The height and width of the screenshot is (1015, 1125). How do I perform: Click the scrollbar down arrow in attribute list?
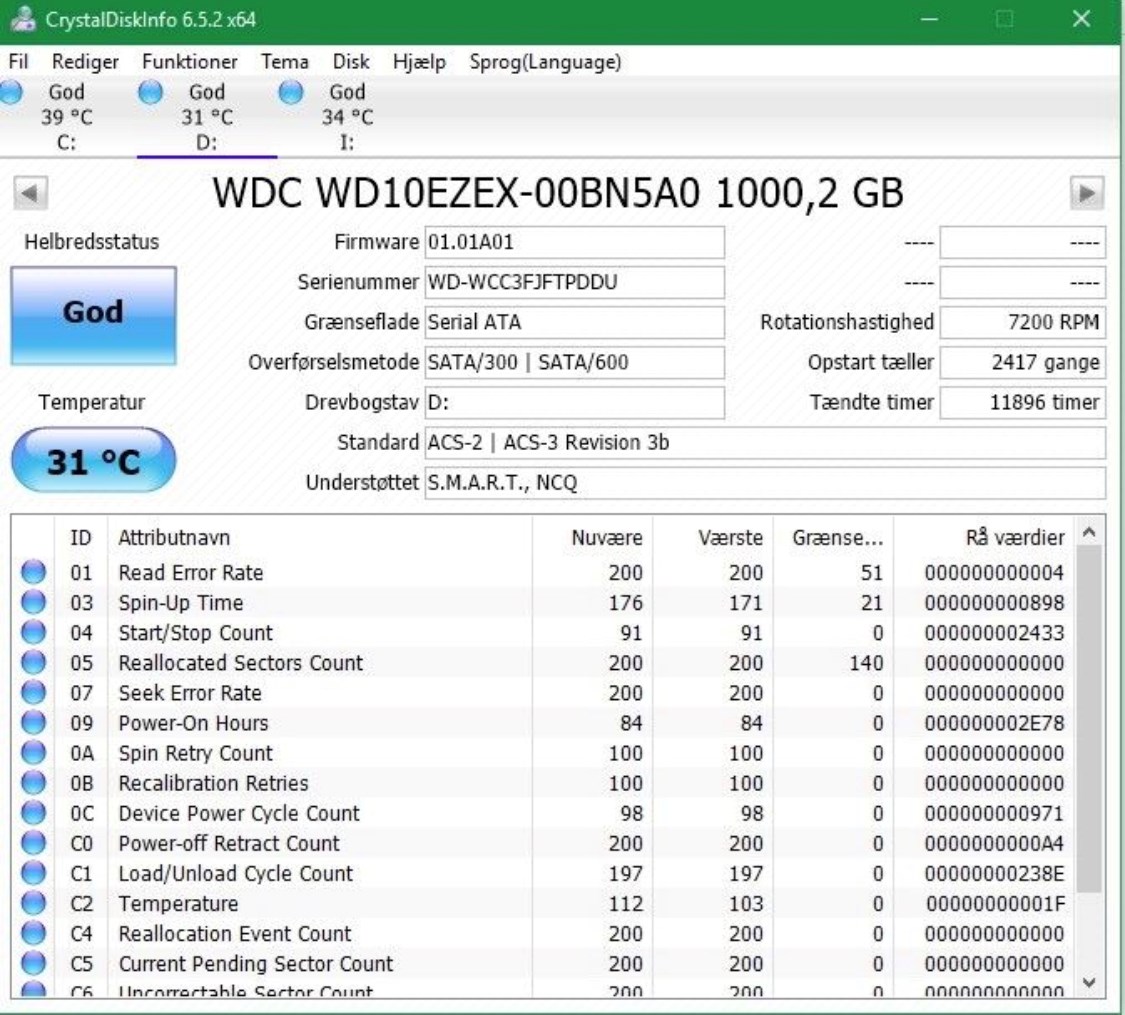tap(1089, 982)
